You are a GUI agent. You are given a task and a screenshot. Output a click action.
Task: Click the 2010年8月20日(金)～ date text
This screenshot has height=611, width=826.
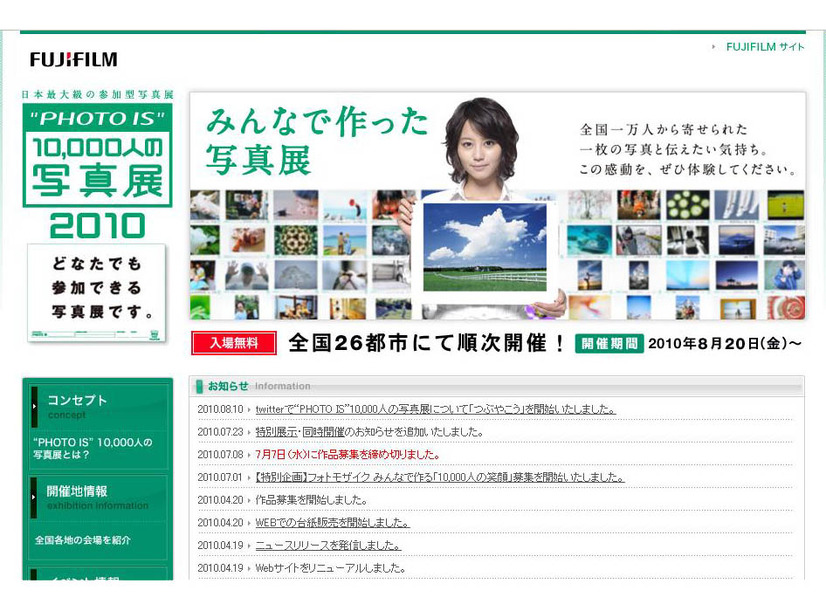pyautogui.click(x=725, y=343)
